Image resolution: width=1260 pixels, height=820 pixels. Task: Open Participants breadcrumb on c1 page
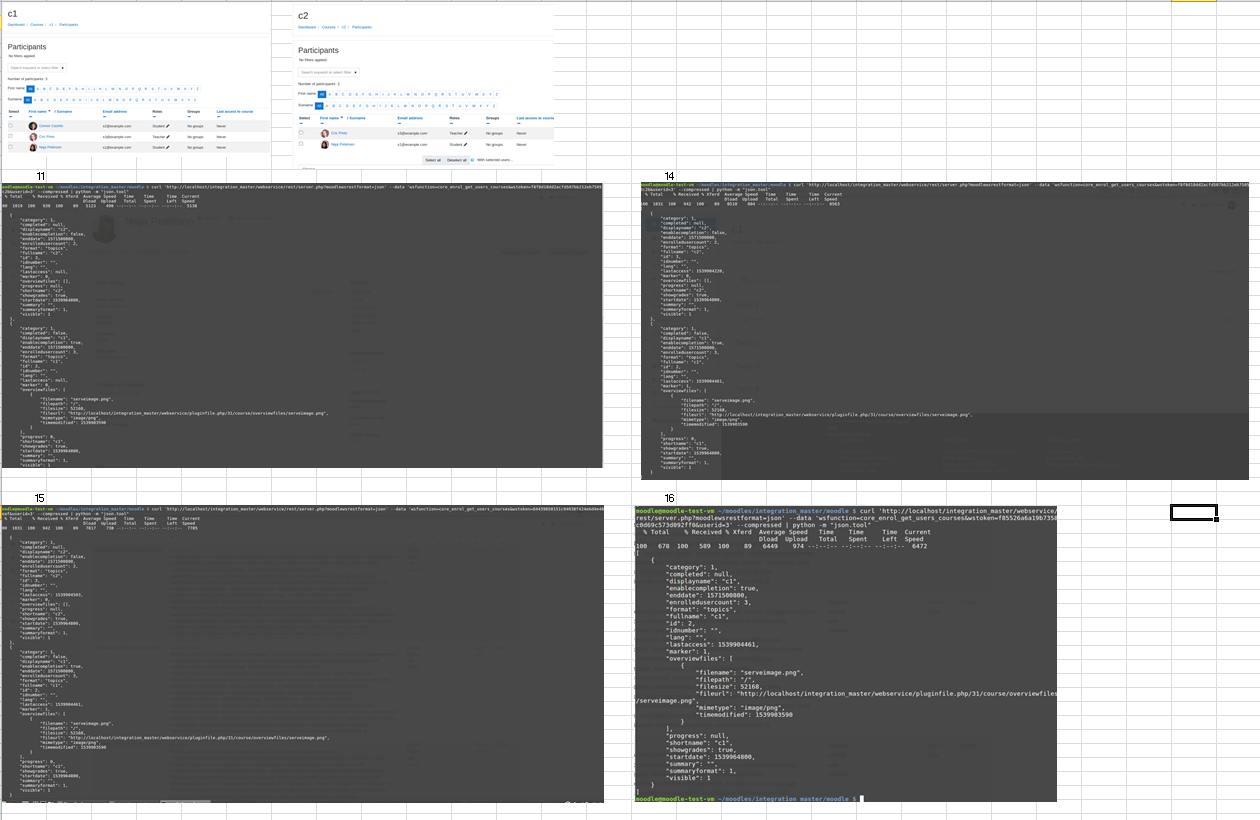pos(68,24)
